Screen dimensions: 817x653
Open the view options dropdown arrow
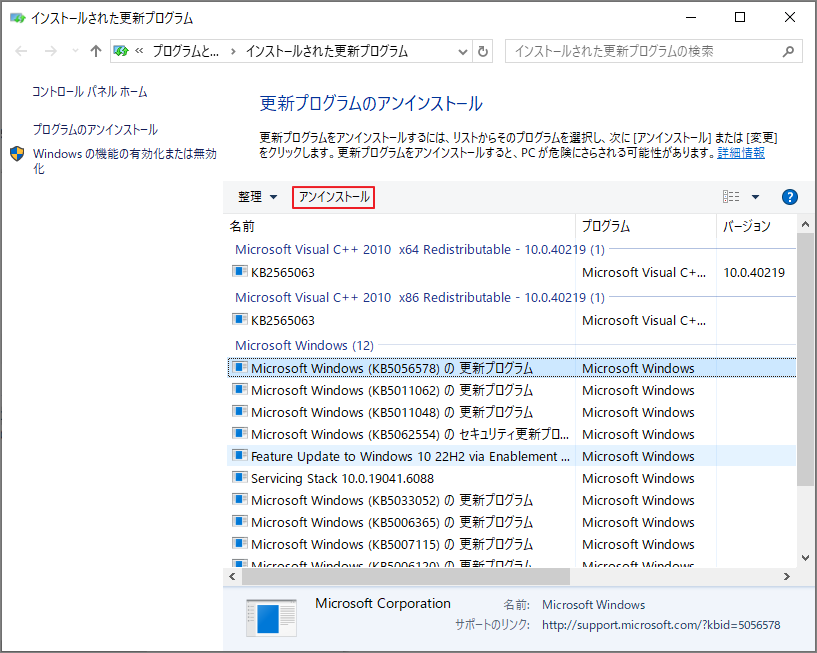click(754, 196)
